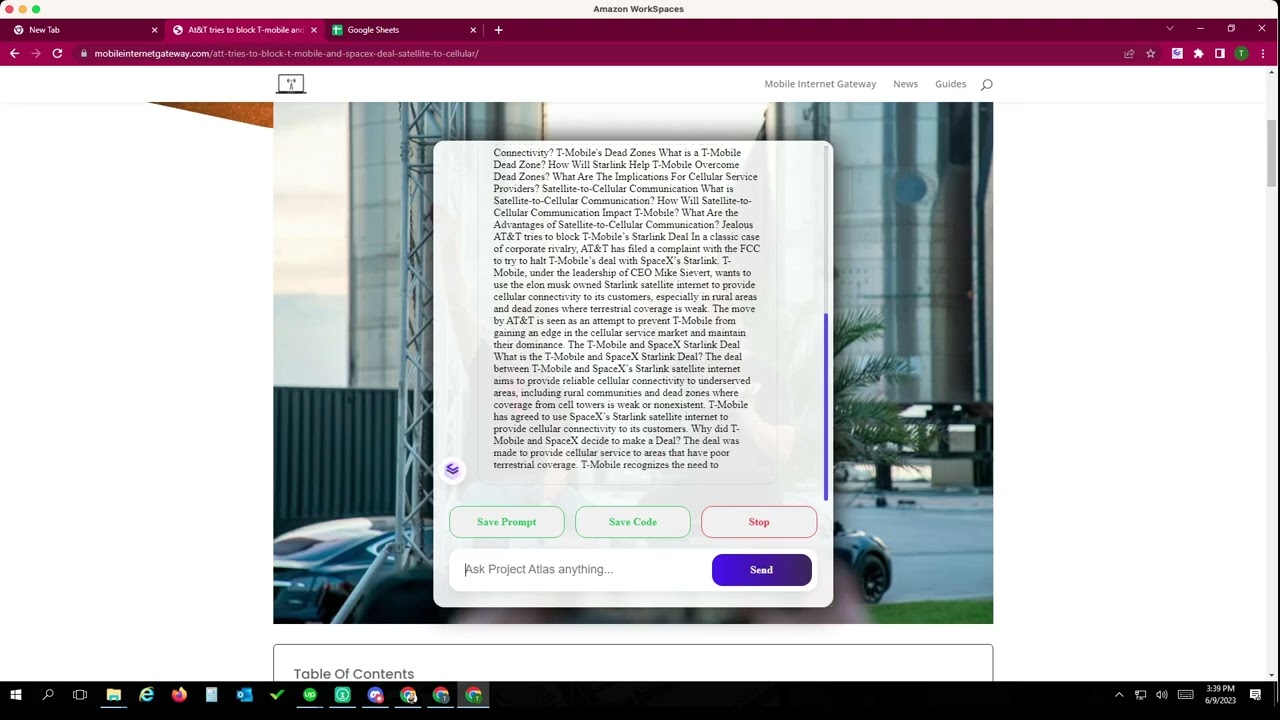Click the address bar URL
The height and width of the screenshot is (720, 1280).
pyautogui.click(x=286, y=53)
